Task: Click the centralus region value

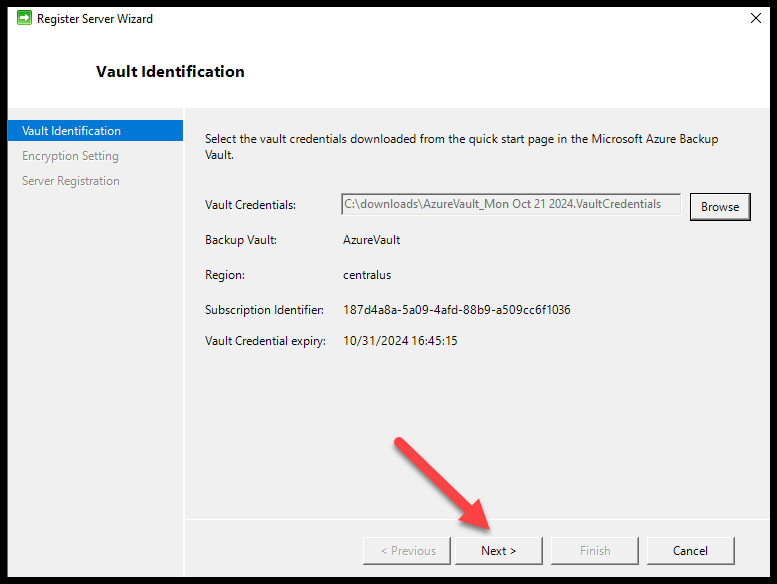Action: tap(367, 275)
